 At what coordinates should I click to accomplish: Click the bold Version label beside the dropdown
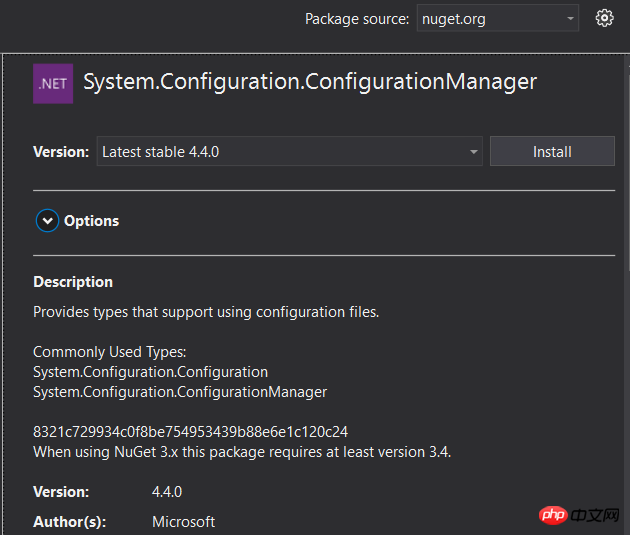coord(61,152)
